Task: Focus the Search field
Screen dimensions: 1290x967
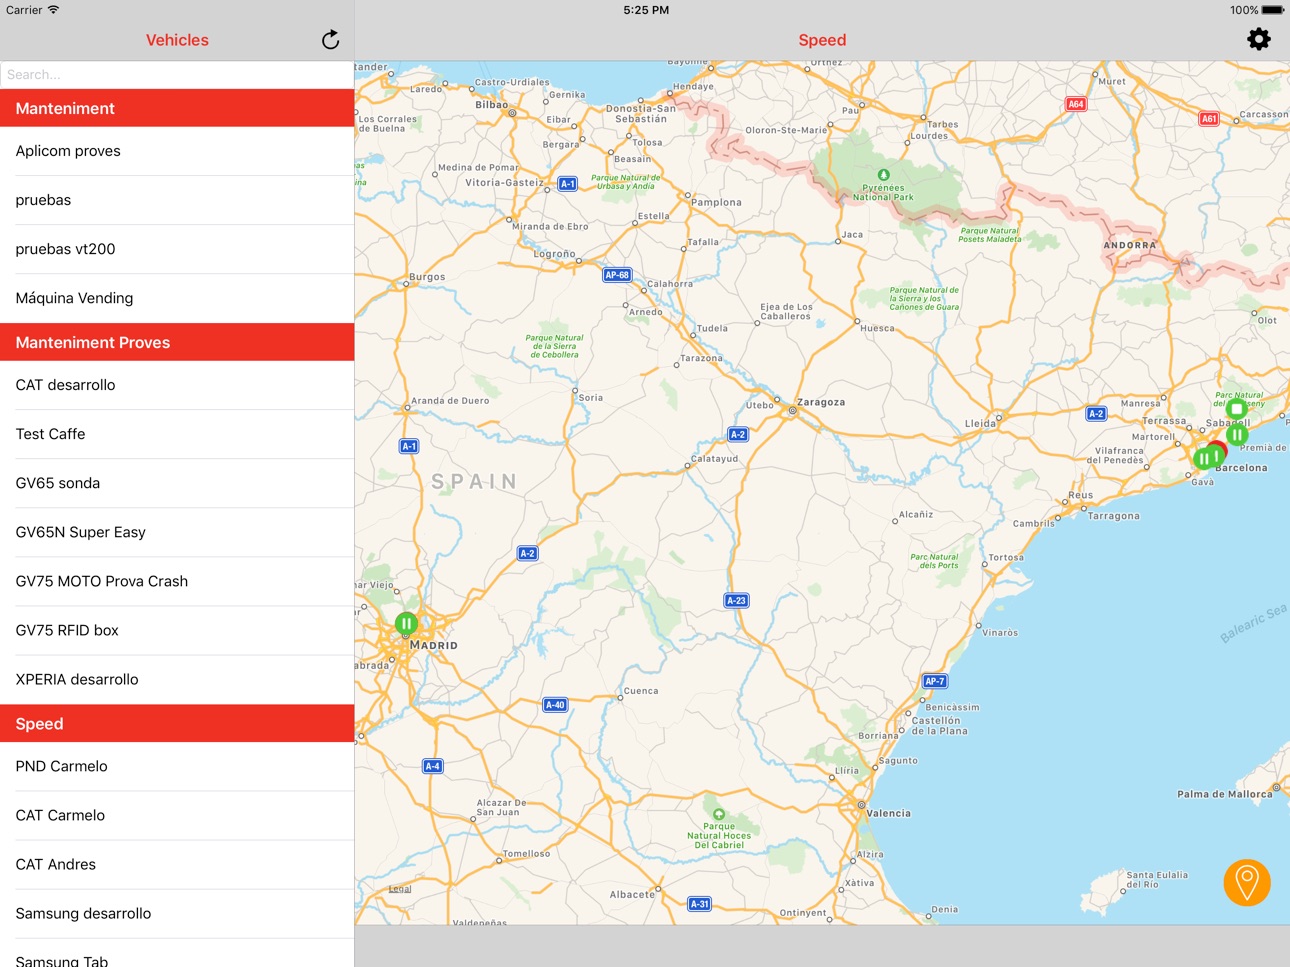Action: [177, 75]
